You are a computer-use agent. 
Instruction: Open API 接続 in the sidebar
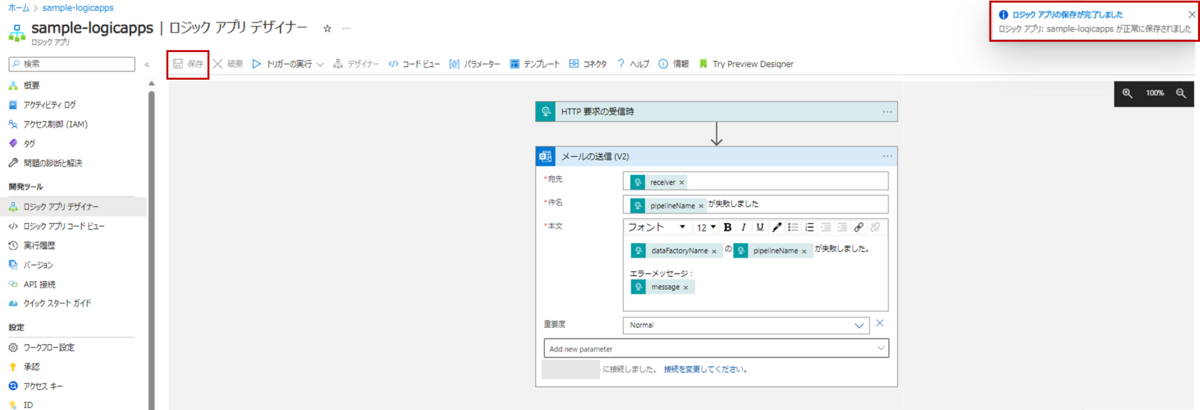tap(32, 284)
